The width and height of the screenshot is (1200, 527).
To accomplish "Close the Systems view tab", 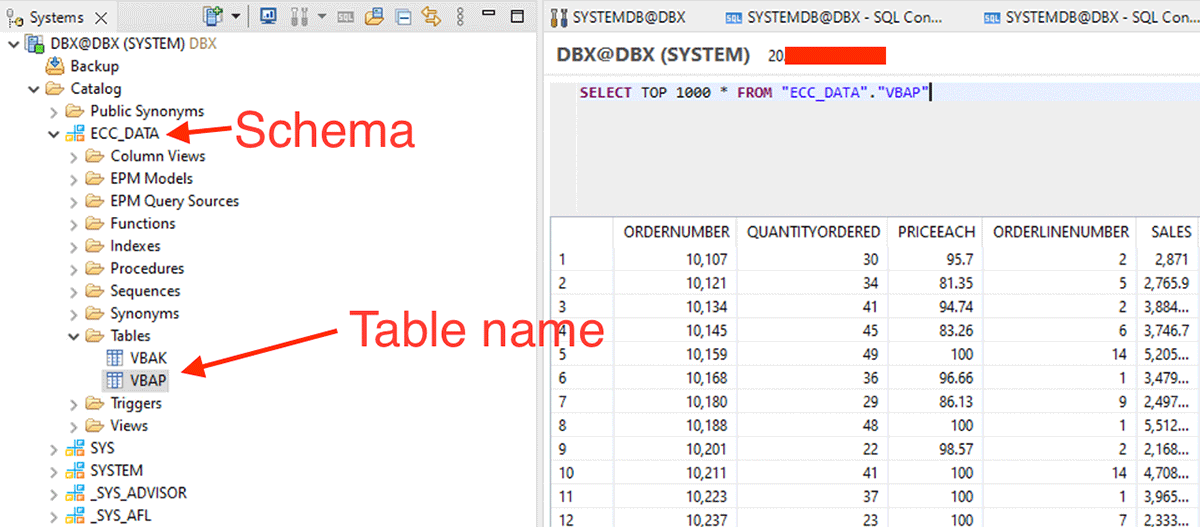I will pyautogui.click(x=100, y=18).
